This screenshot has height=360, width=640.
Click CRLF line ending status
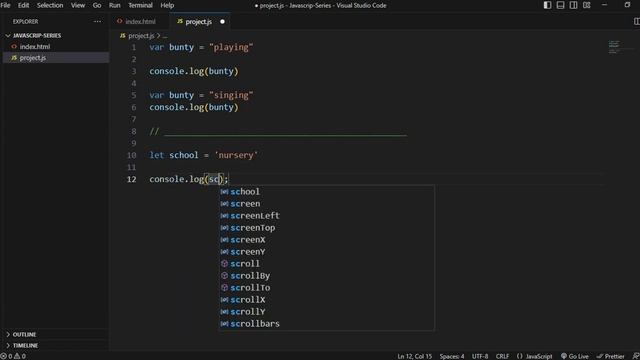[502, 356]
